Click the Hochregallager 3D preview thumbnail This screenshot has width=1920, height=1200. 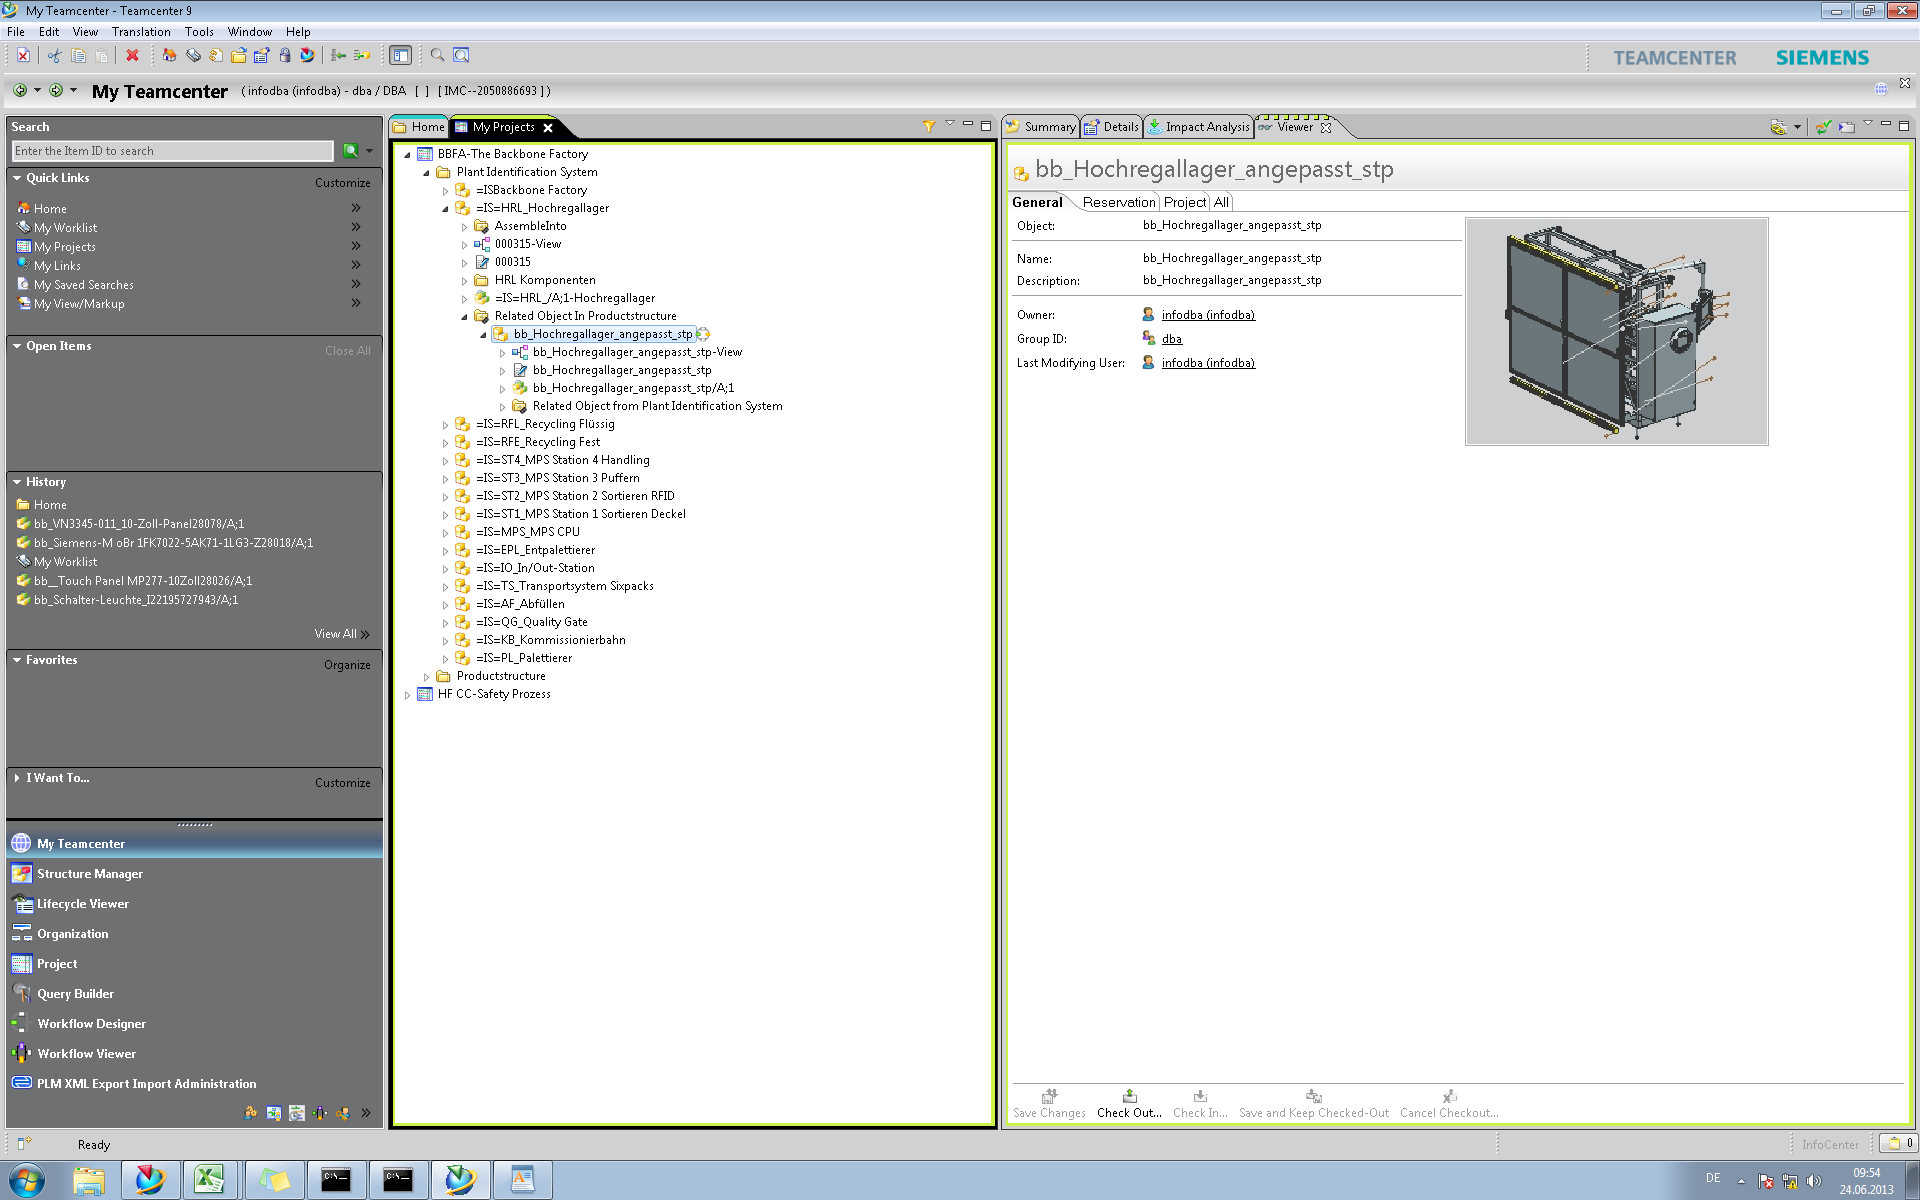tap(1616, 331)
